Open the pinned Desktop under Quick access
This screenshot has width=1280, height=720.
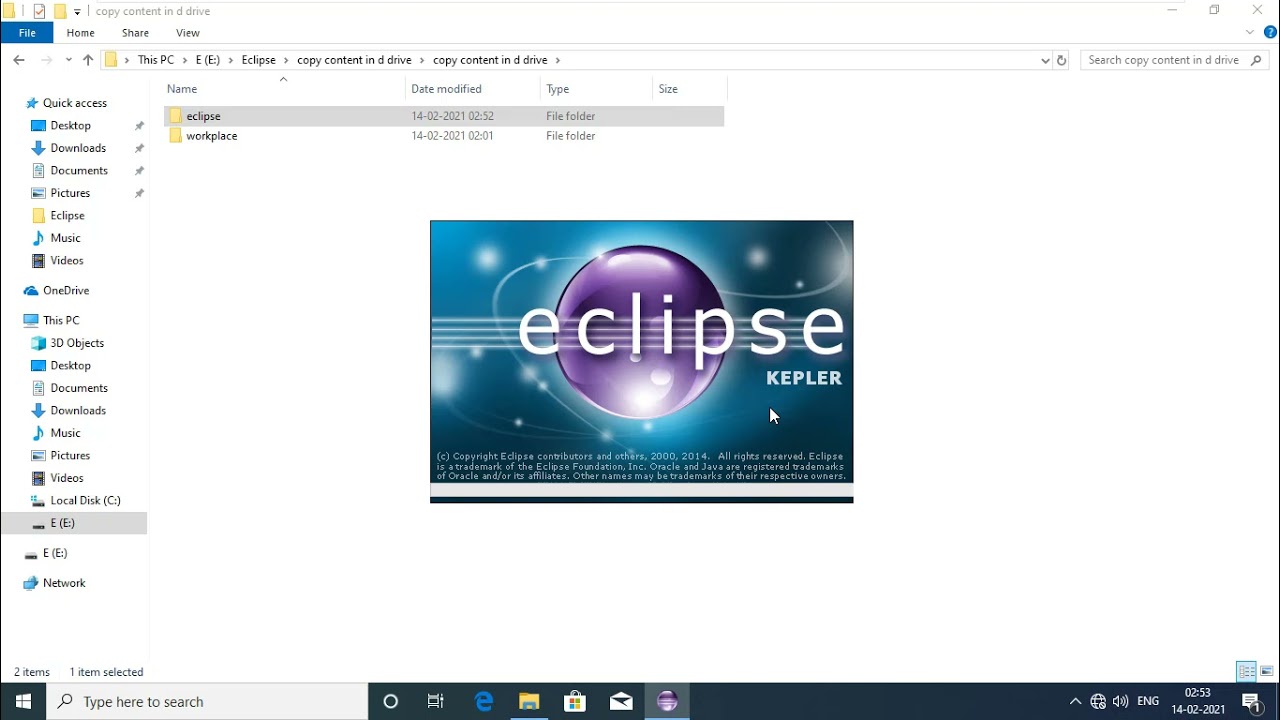point(71,126)
